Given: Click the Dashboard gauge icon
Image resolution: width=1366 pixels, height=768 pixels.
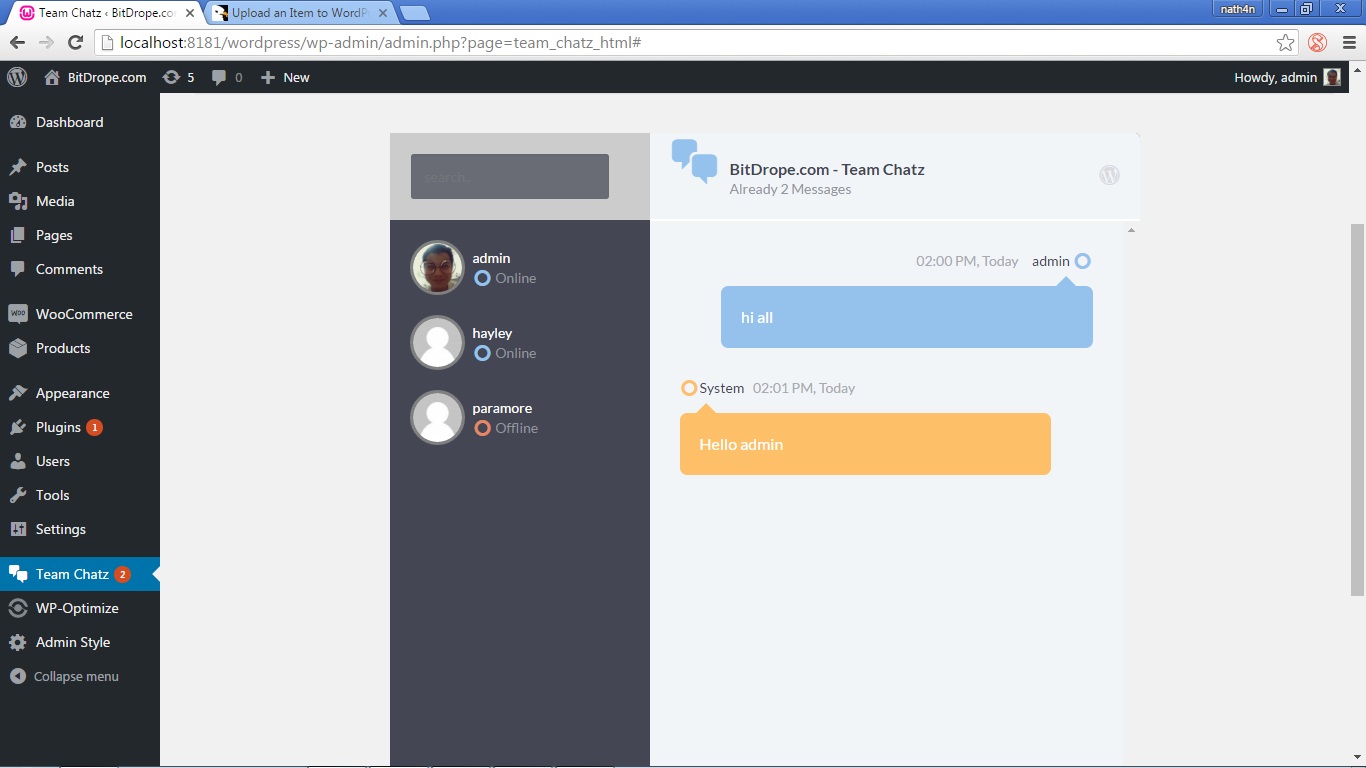Looking at the screenshot, I should click(18, 122).
